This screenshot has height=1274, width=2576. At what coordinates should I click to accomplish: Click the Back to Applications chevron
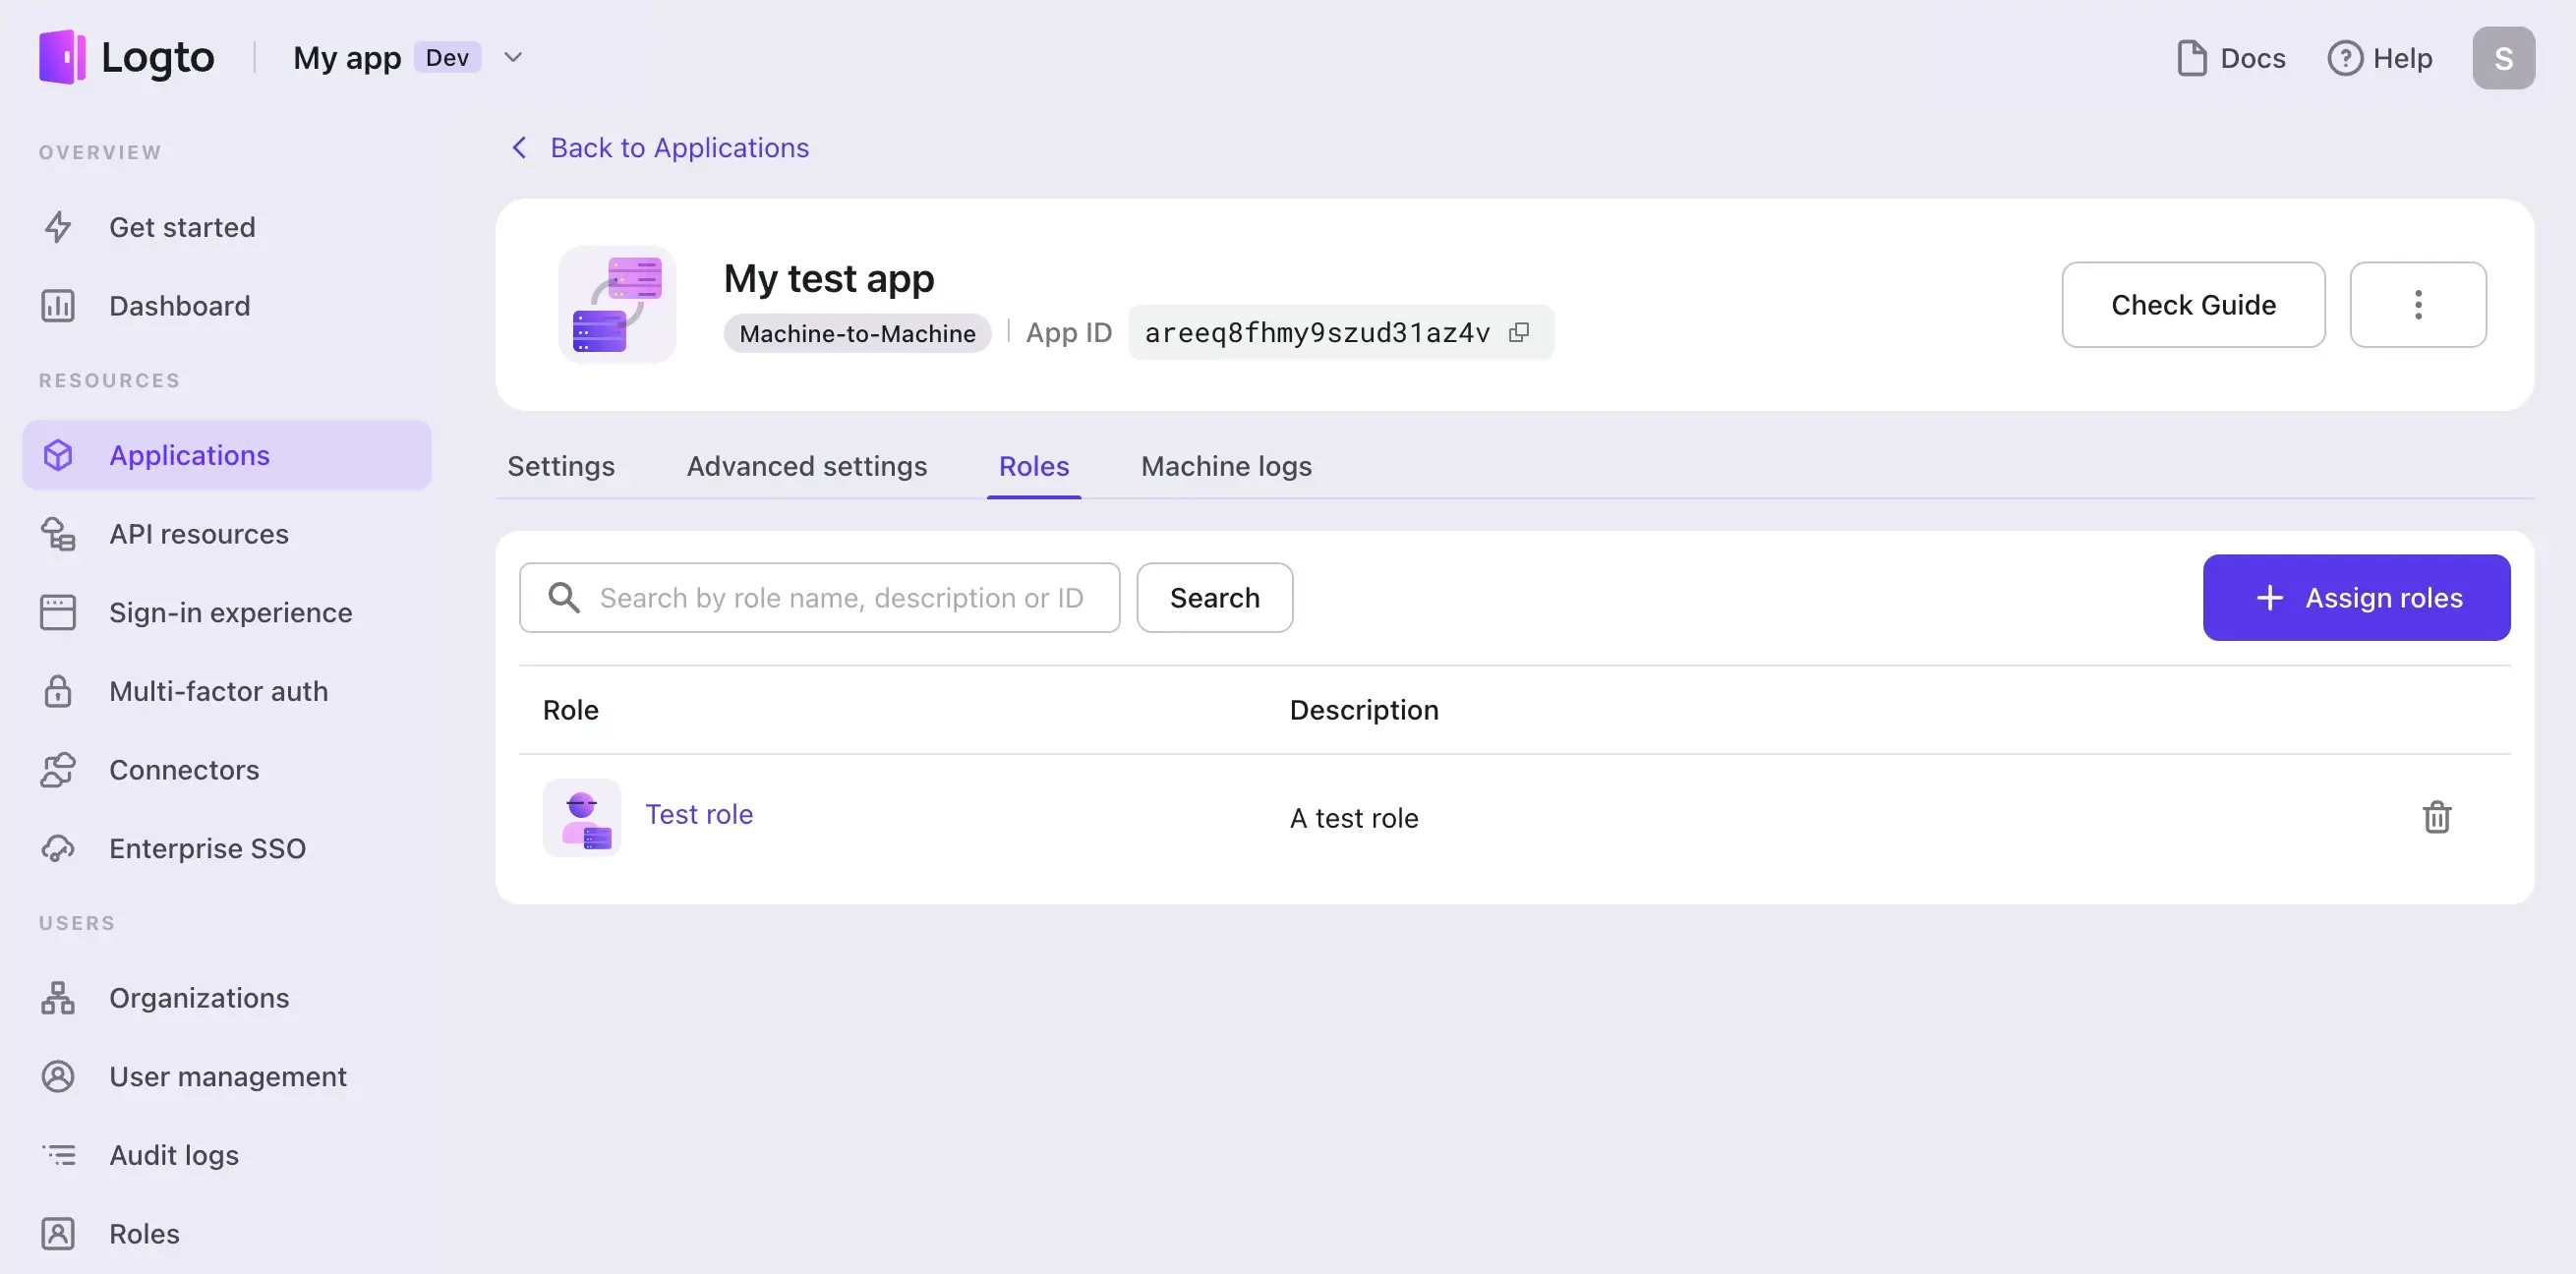[x=517, y=147]
